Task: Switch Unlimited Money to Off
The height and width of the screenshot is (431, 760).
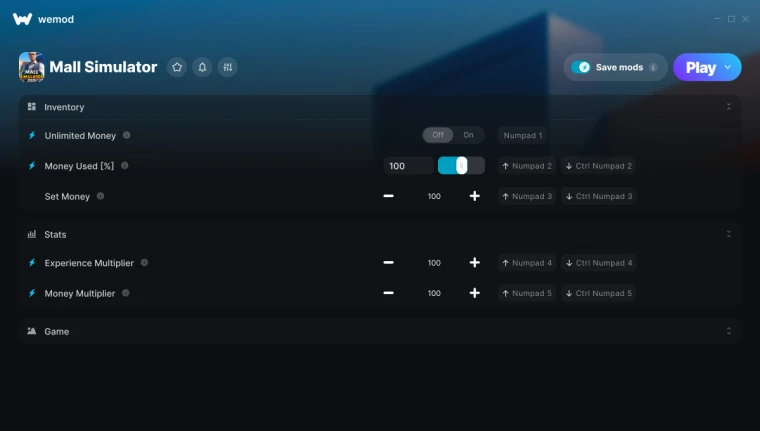Action: [x=438, y=135]
